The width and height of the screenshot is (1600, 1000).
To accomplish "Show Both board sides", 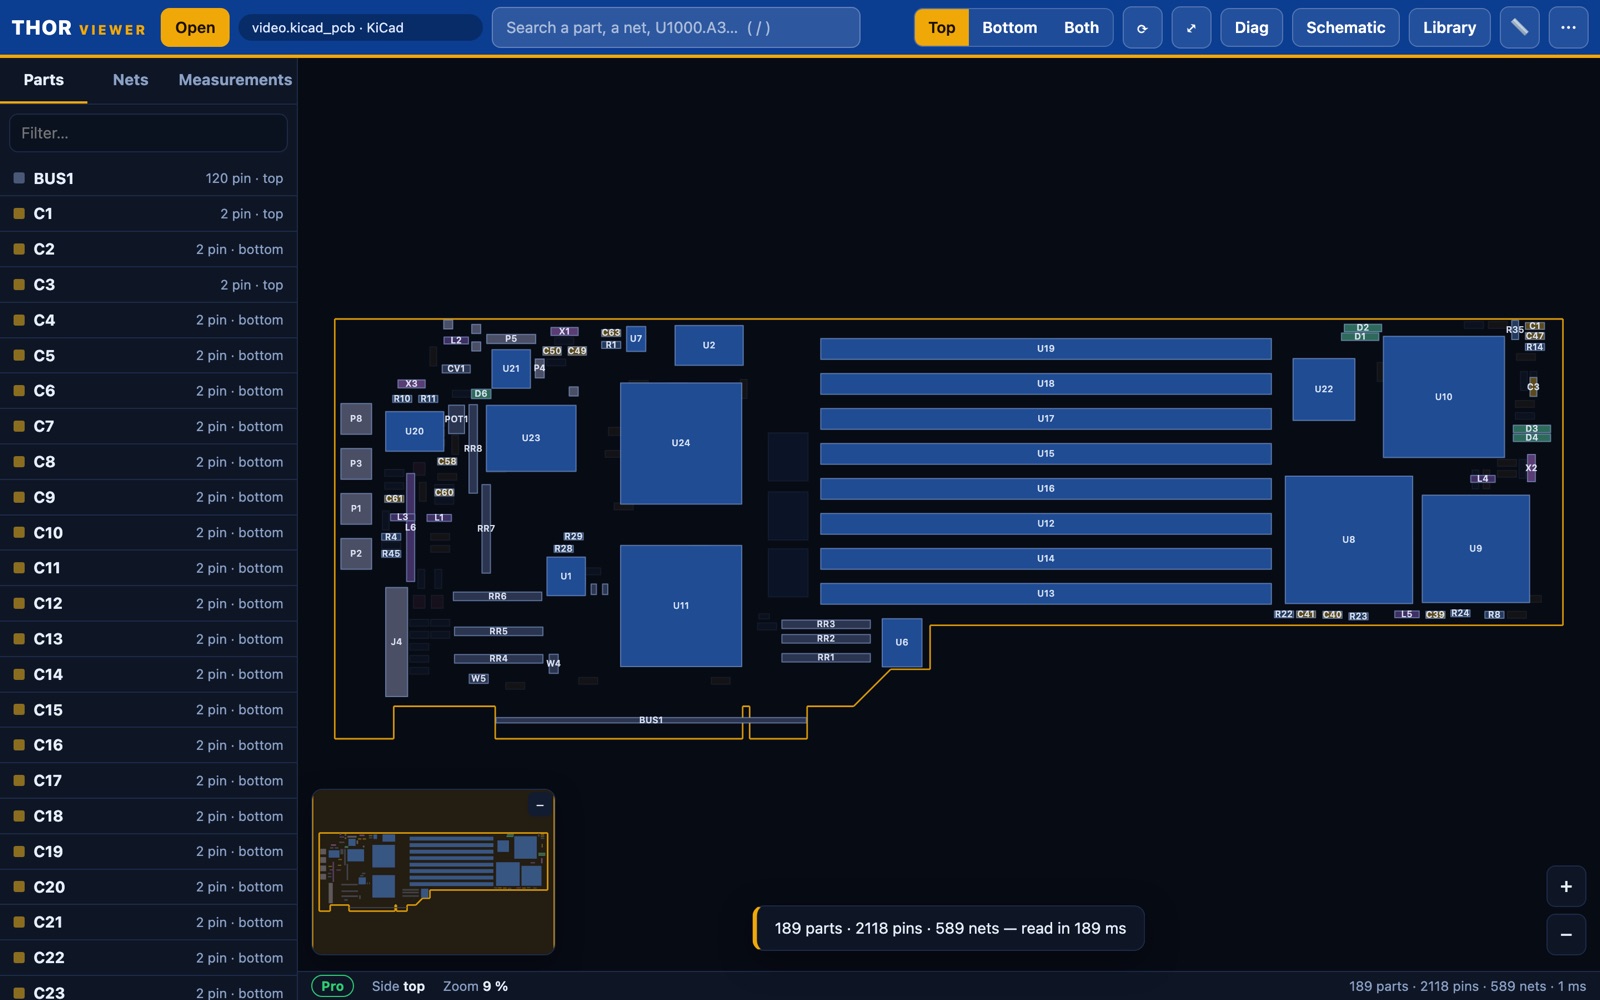I will point(1081,28).
